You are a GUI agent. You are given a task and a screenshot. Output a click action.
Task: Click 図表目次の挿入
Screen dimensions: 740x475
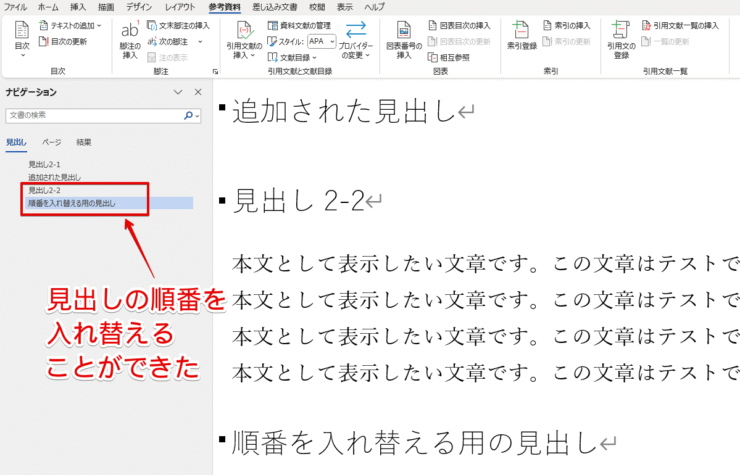460,25
